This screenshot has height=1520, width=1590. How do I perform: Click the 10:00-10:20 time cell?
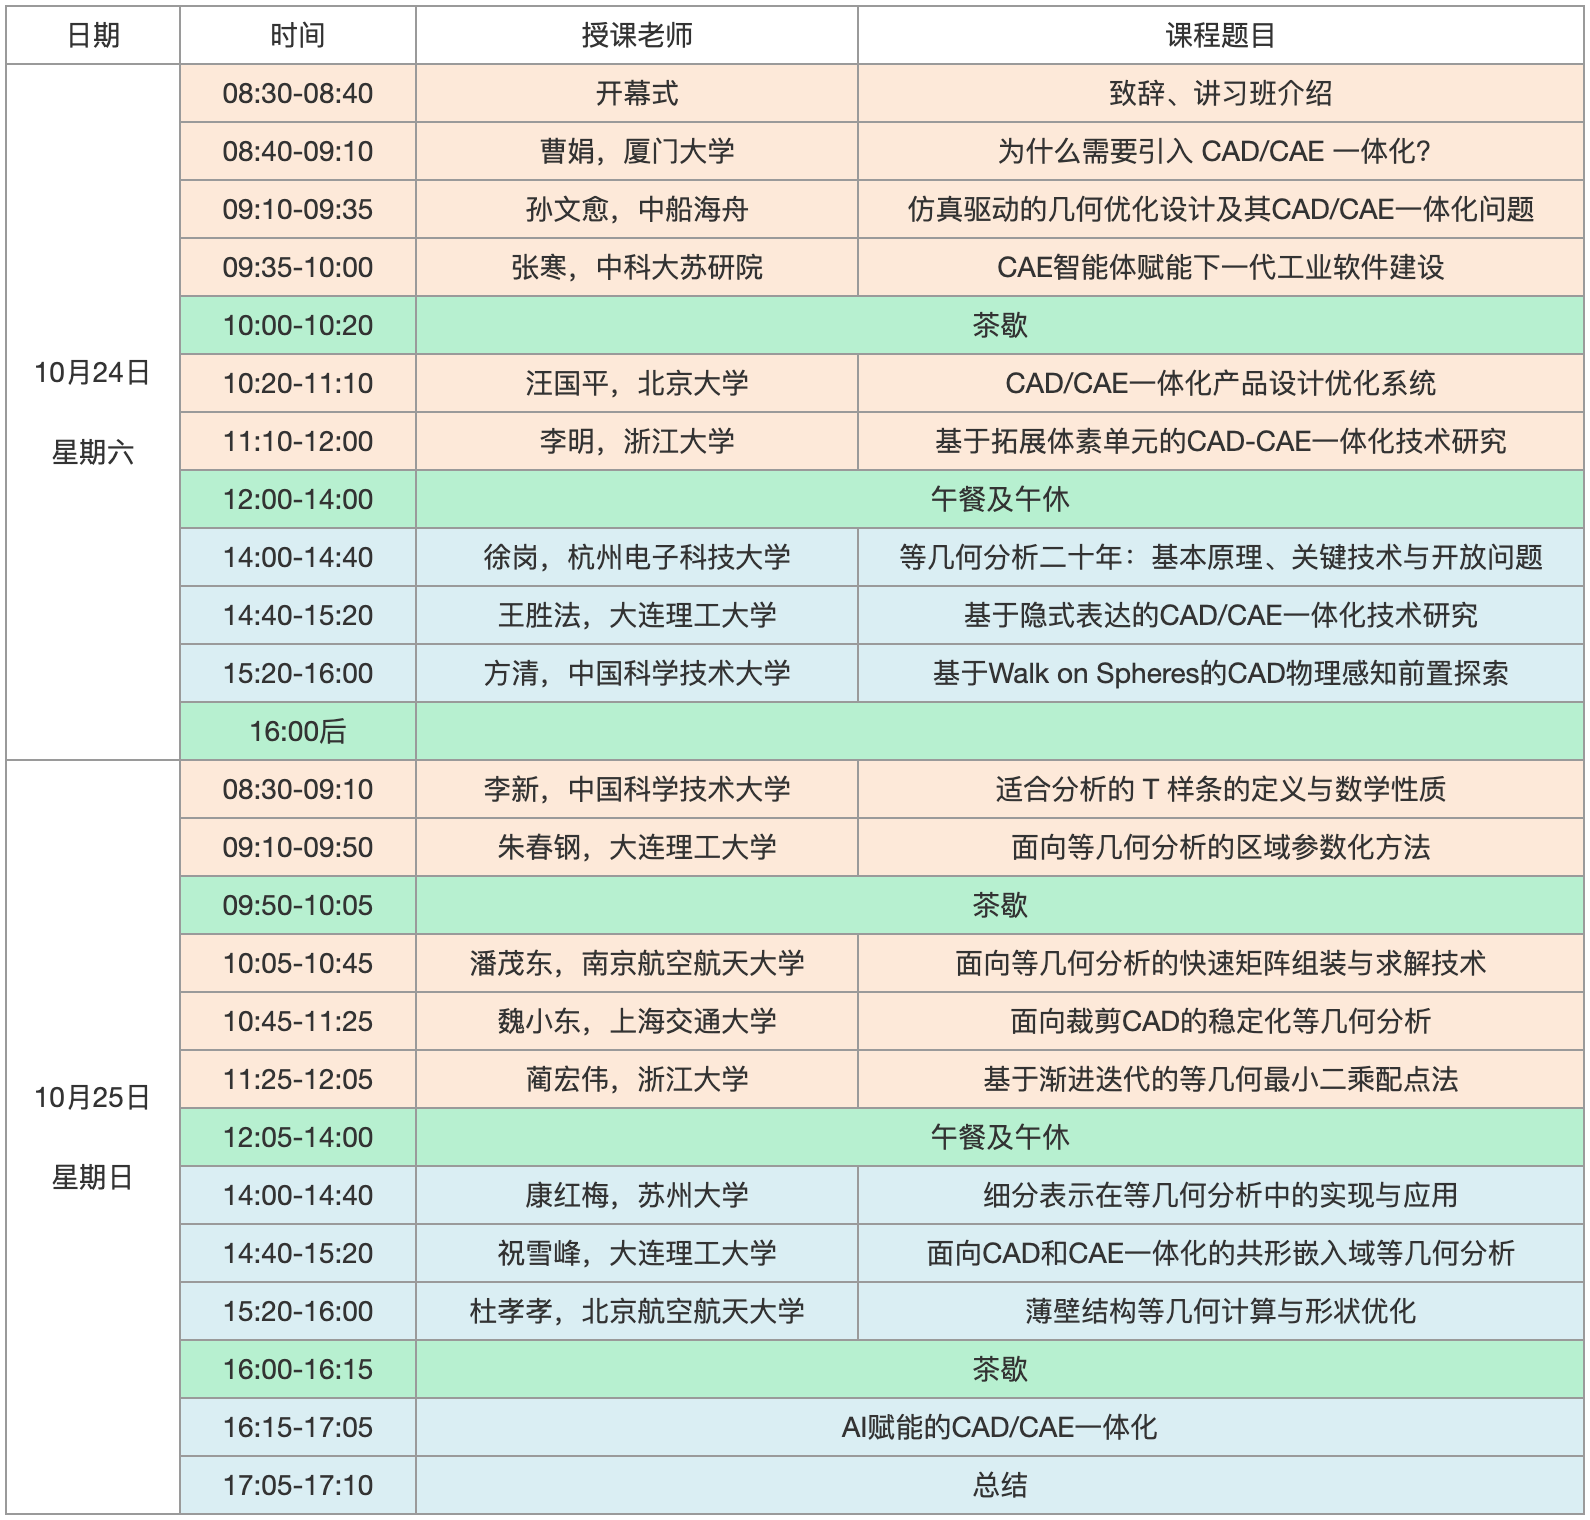(x=298, y=325)
